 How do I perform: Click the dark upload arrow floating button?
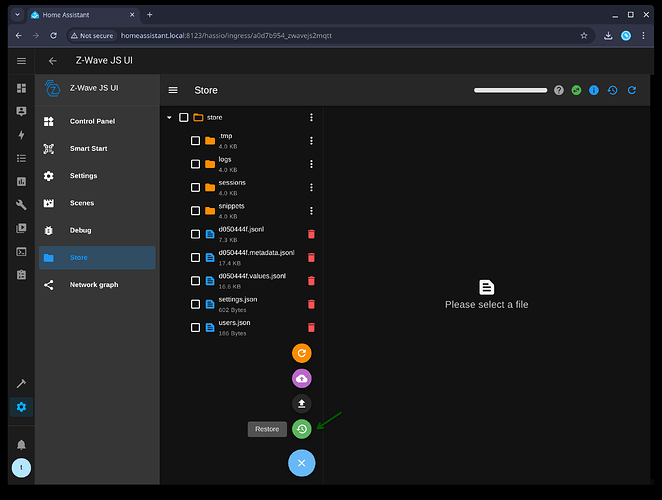click(301, 404)
